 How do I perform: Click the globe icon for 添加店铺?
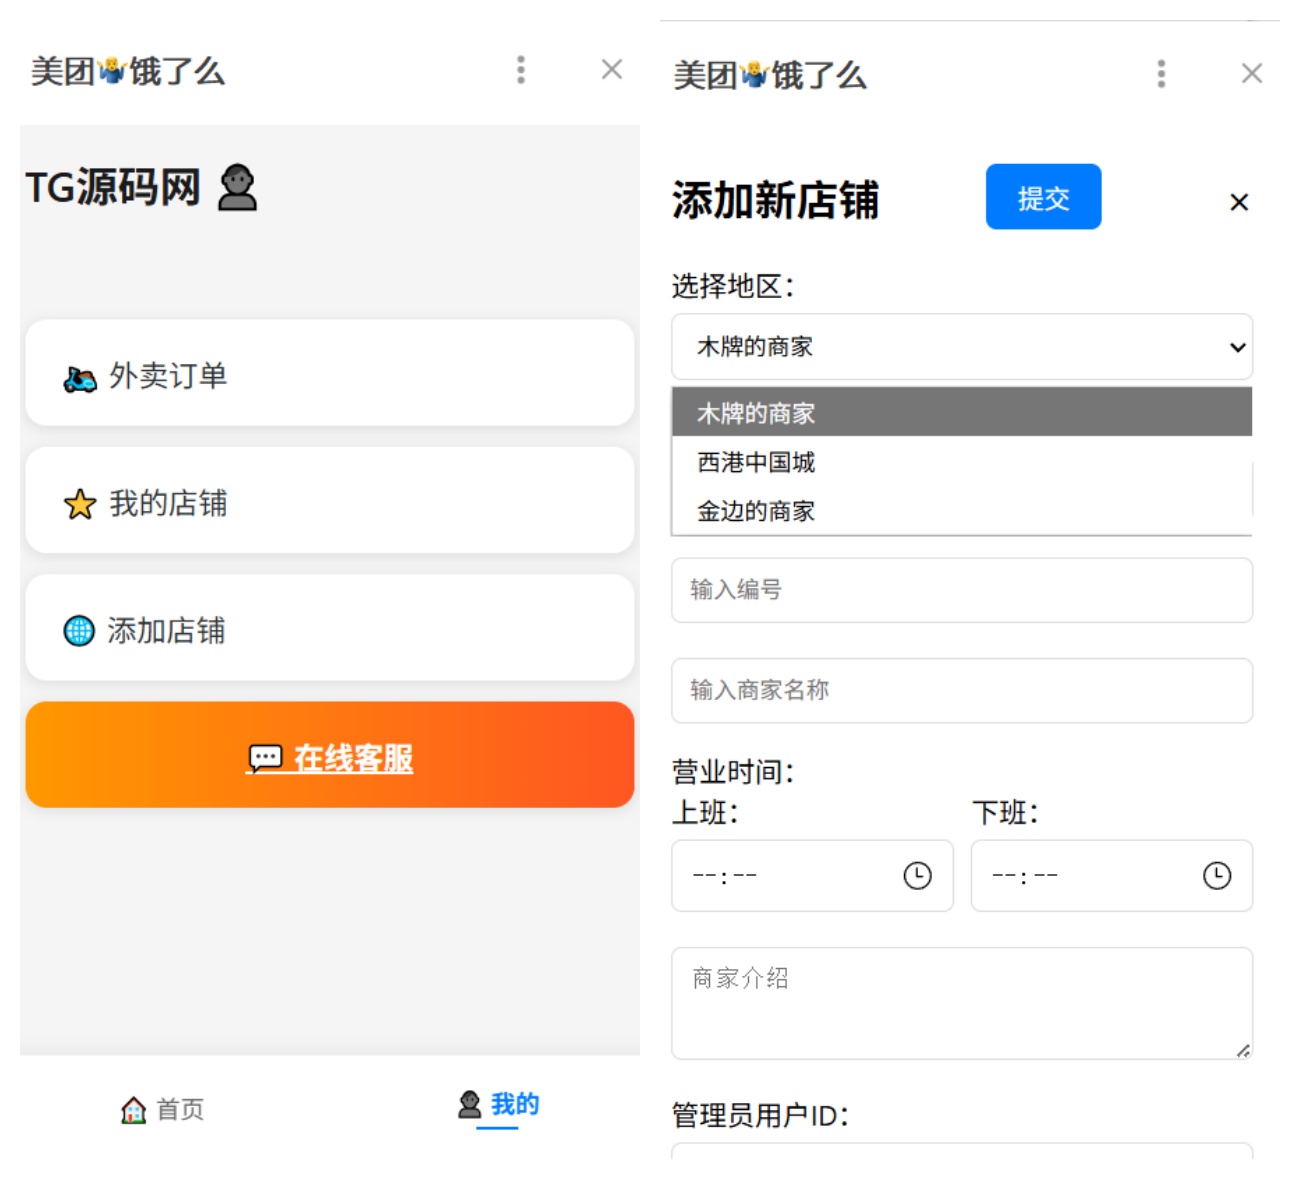click(79, 631)
